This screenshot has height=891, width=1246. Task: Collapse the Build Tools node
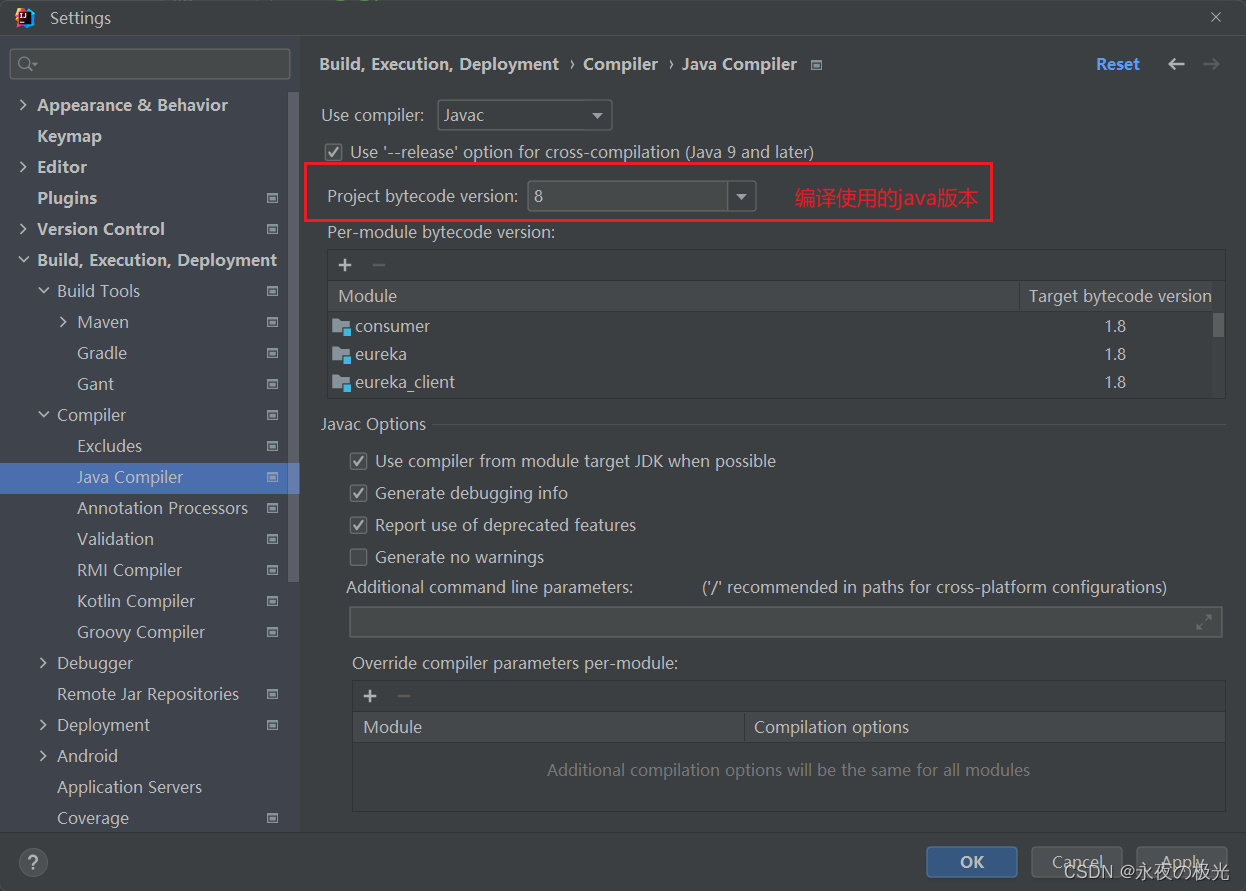click(43, 291)
